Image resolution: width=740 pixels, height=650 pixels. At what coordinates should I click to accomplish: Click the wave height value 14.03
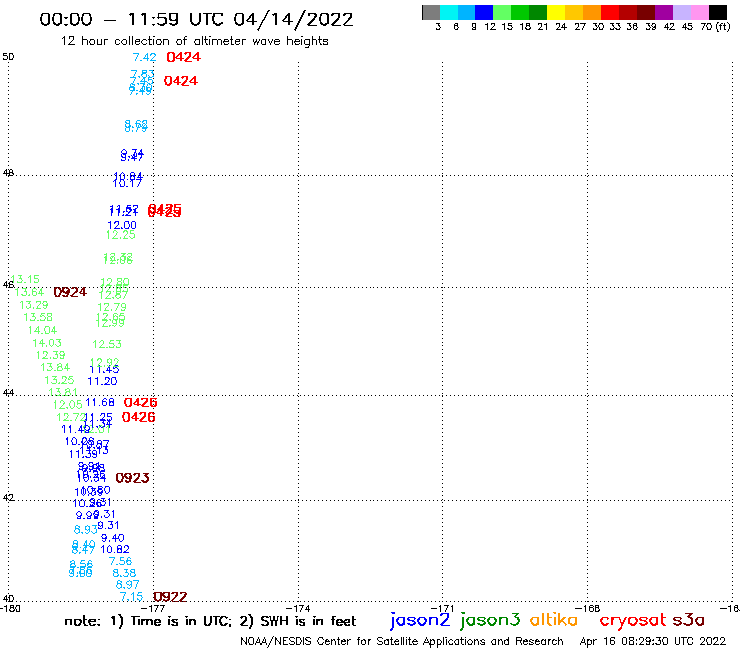(47, 343)
